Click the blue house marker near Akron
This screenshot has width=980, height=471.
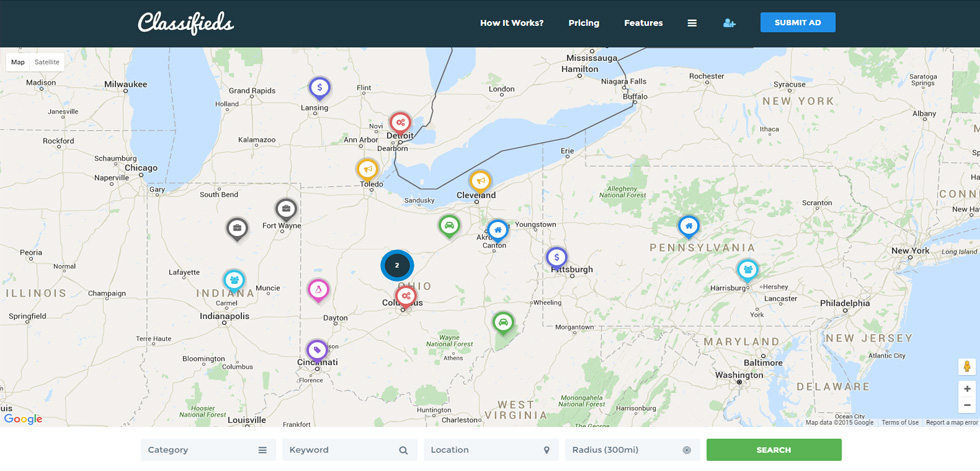[x=498, y=231]
